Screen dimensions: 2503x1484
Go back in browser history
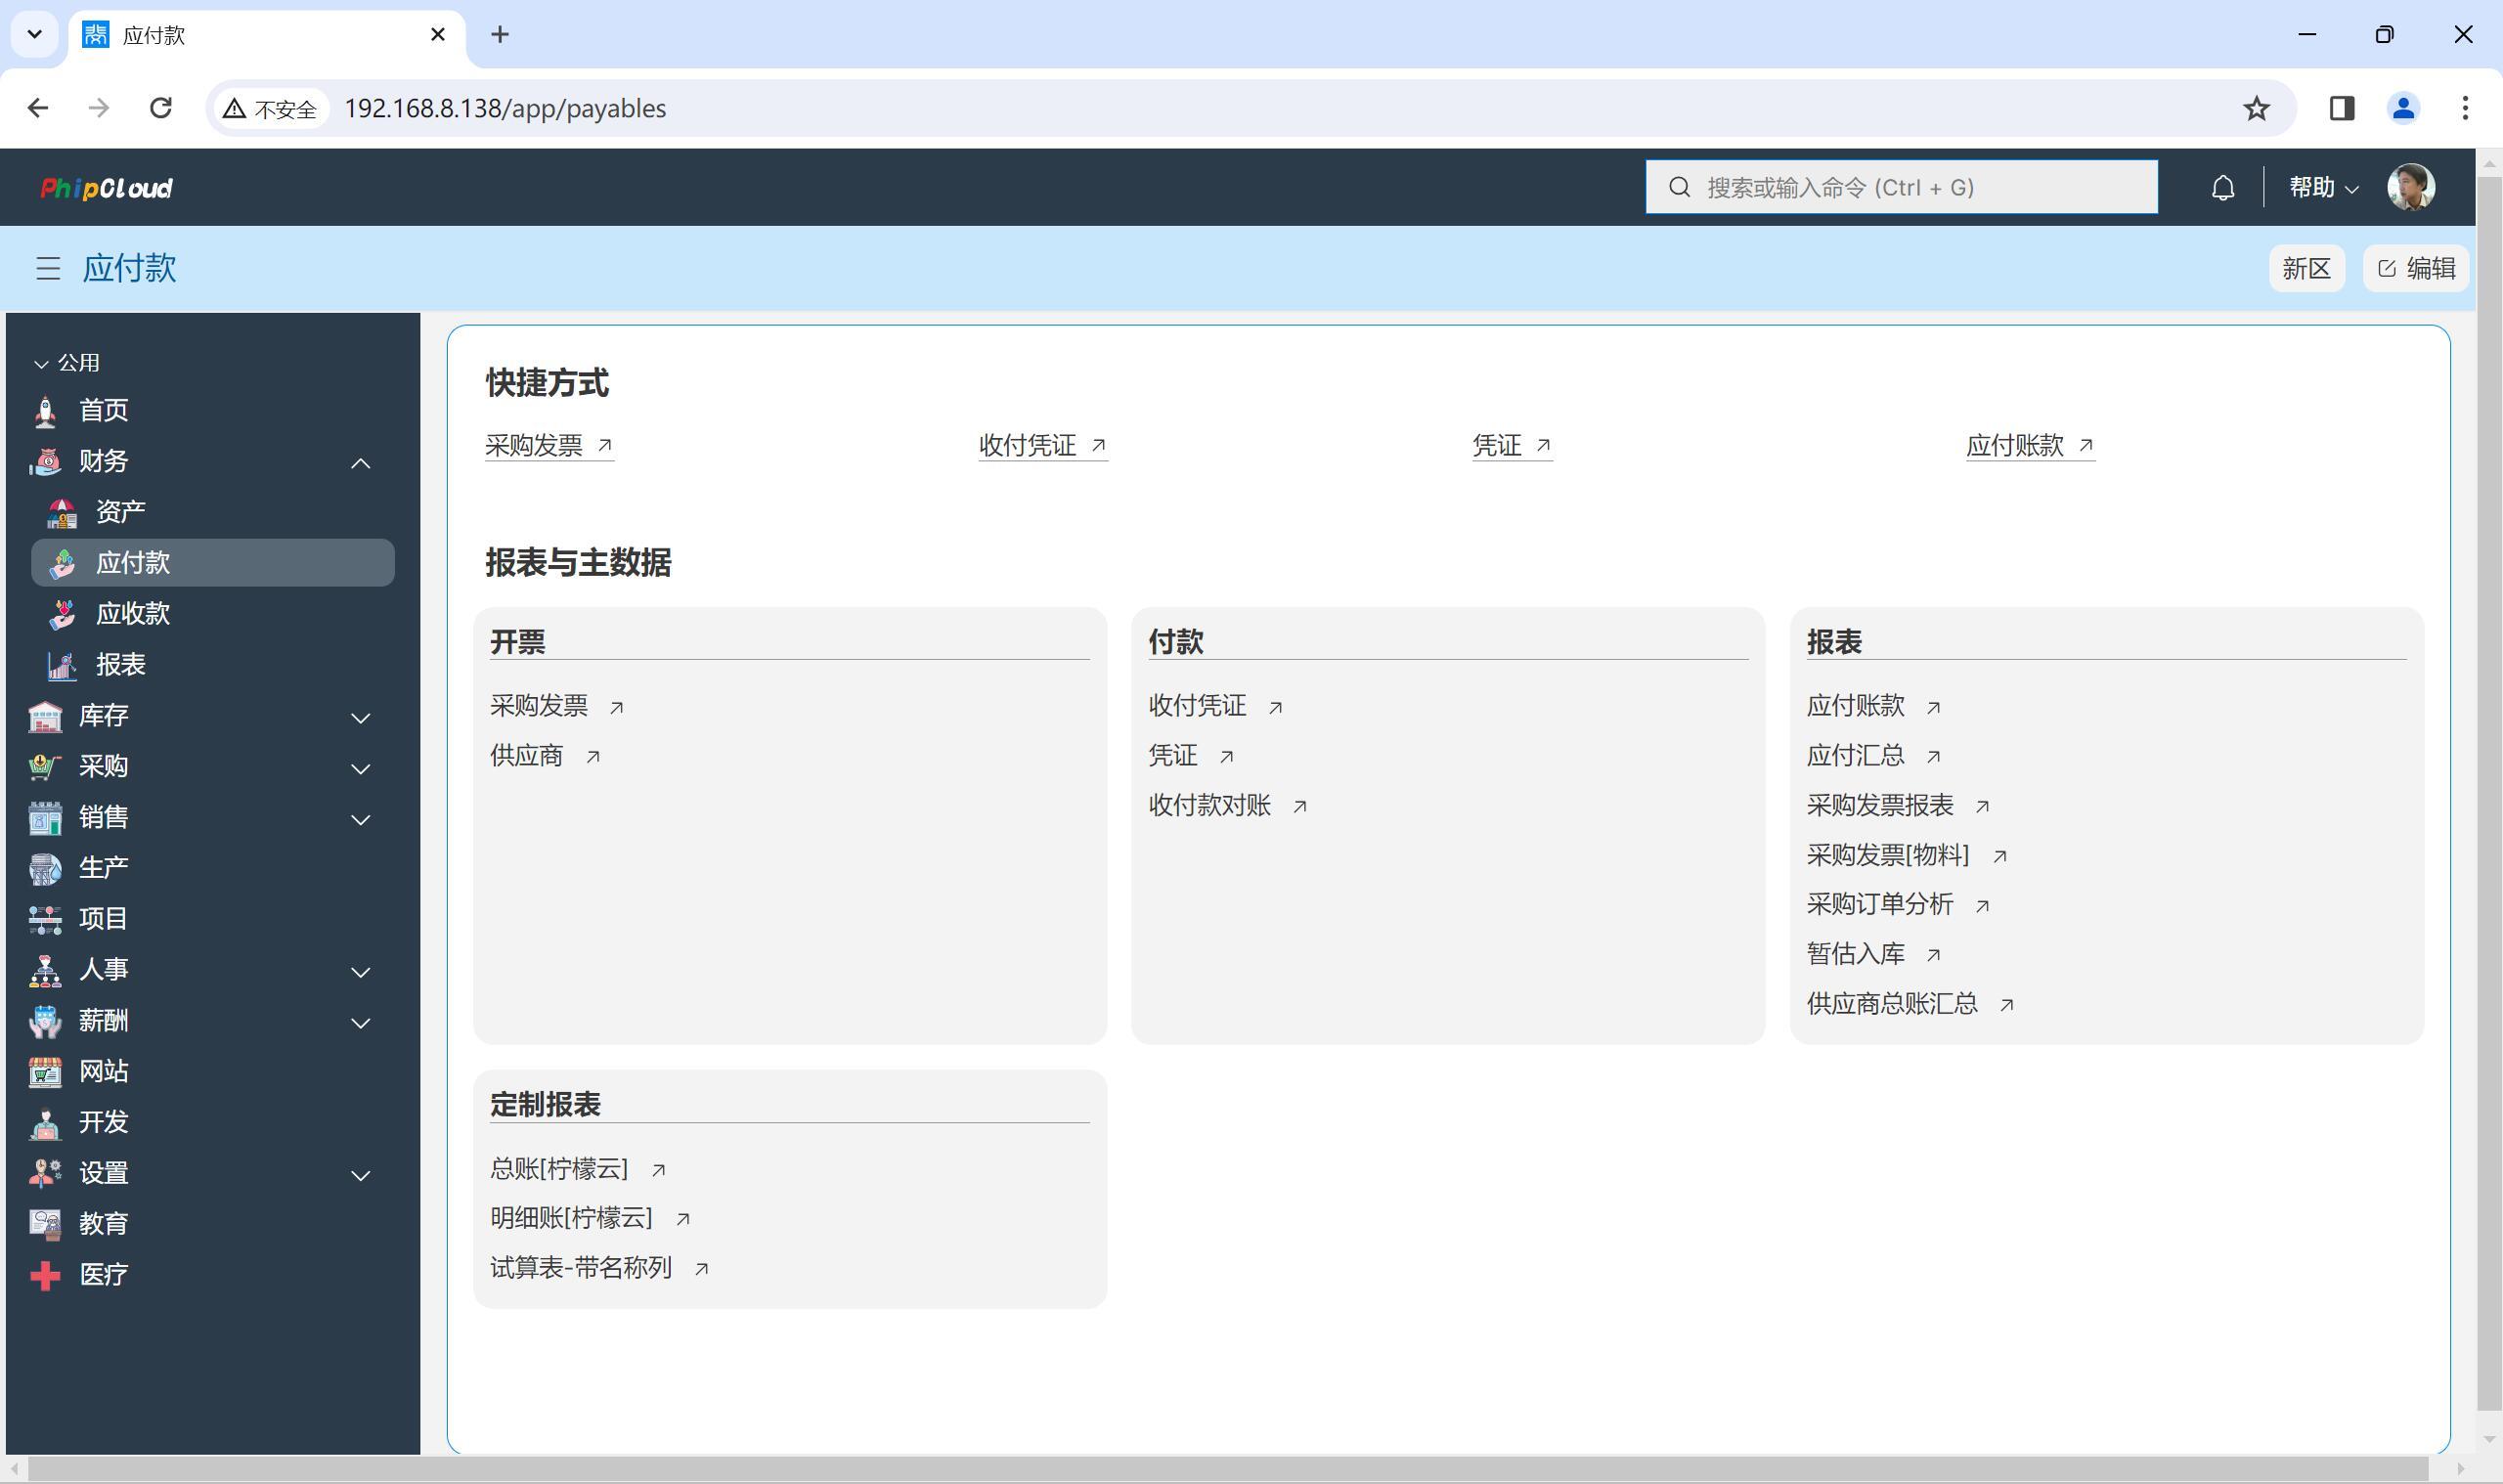(38, 108)
